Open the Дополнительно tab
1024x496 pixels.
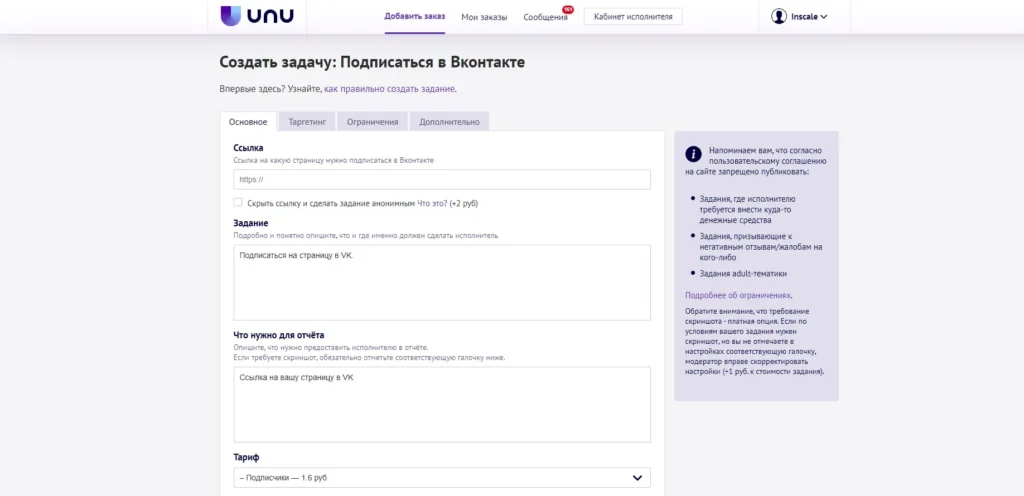tap(449, 122)
